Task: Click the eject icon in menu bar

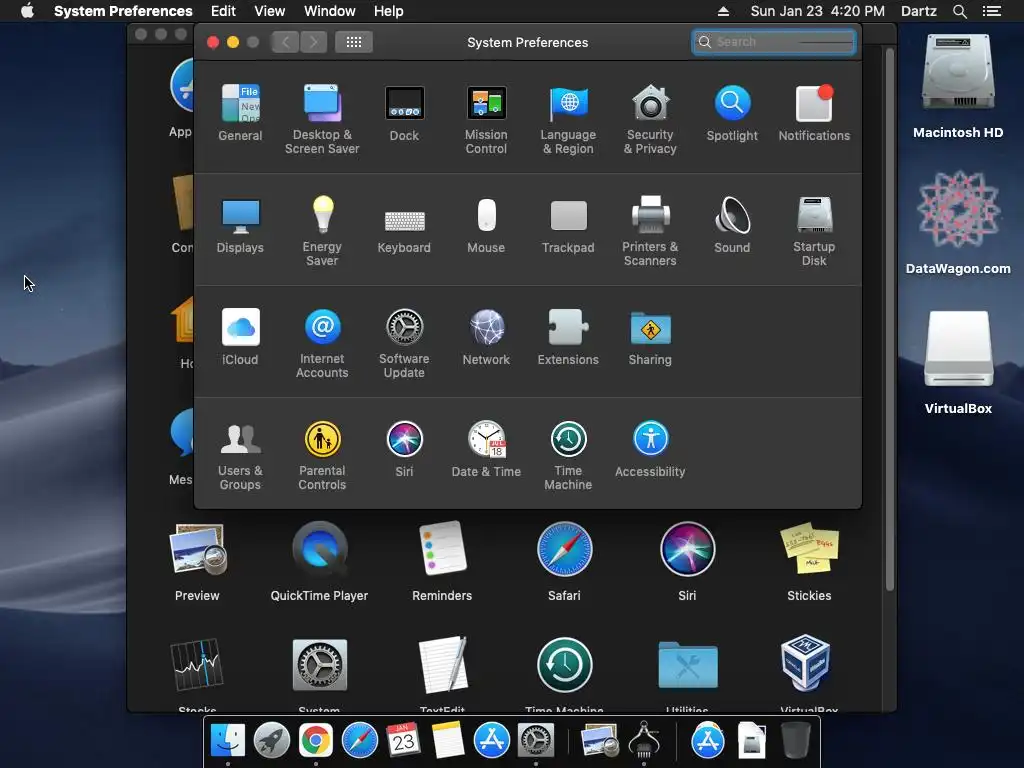Action: pyautogui.click(x=723, y=11)
